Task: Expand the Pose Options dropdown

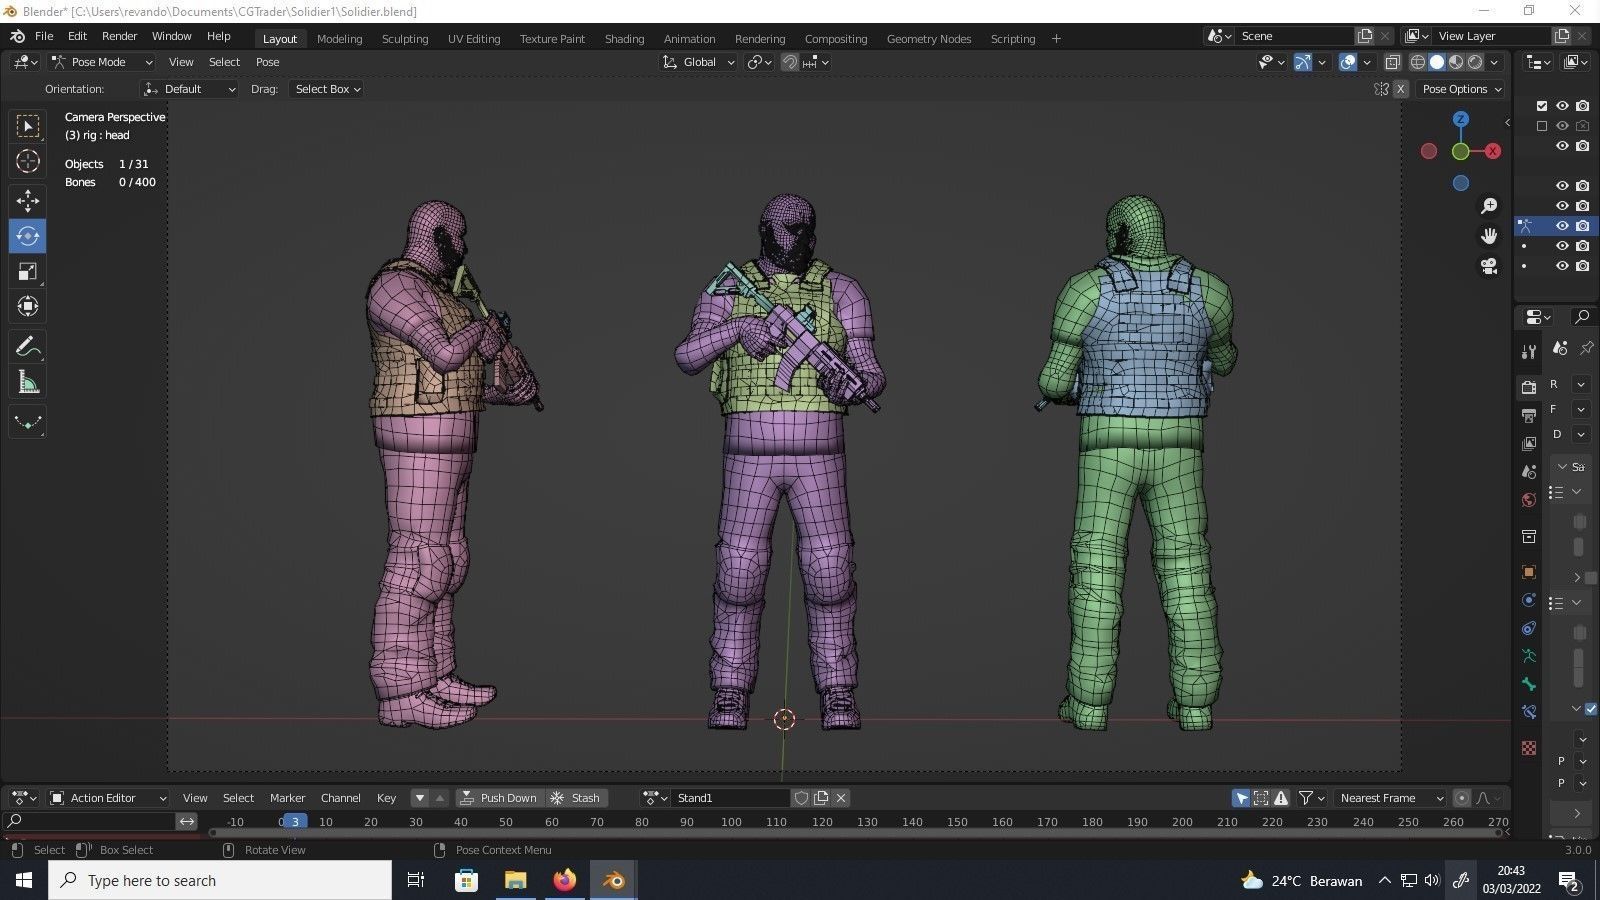Action: pyautogui.click(x=1461, y=89)
